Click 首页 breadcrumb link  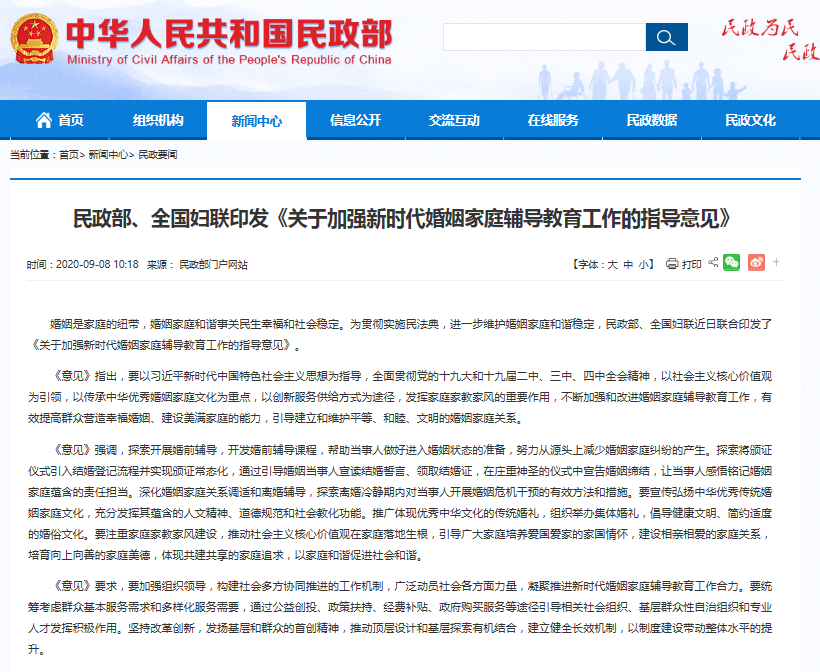[x=68, y=155]
